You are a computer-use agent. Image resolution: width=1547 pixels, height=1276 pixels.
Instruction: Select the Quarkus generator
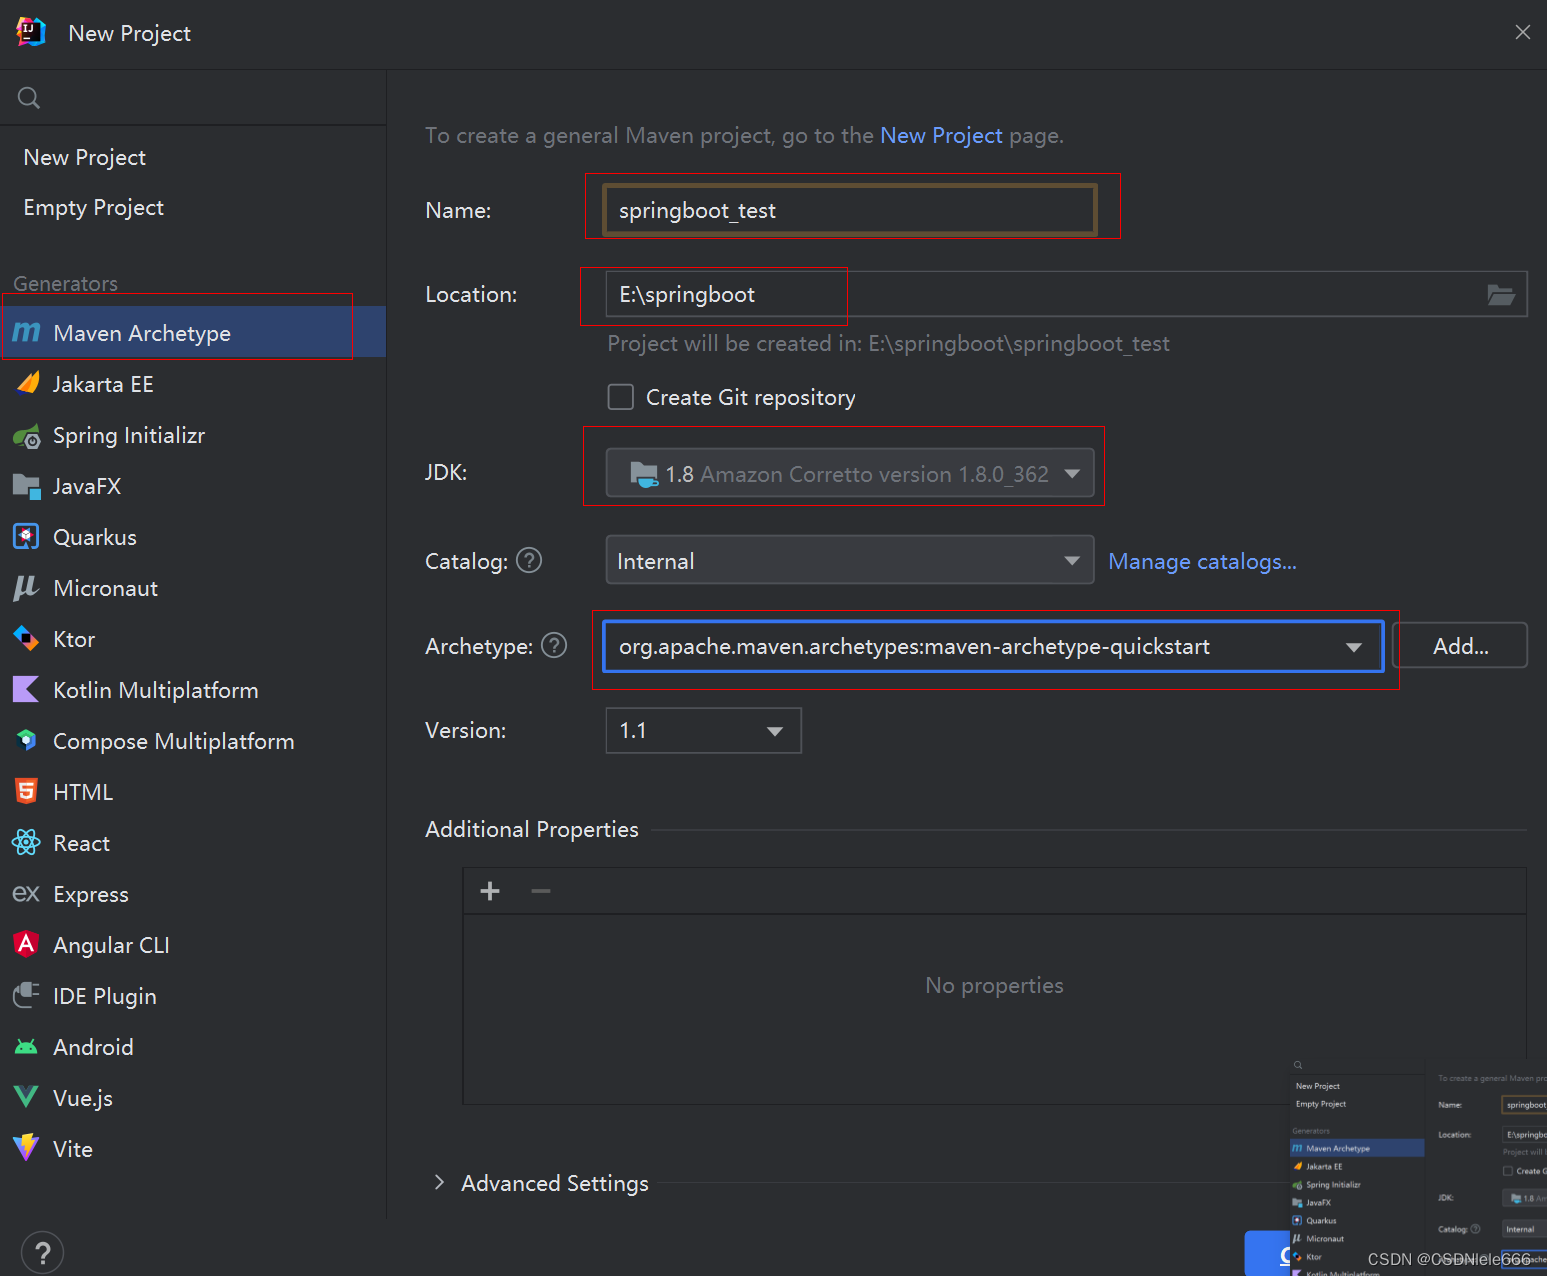95,537
